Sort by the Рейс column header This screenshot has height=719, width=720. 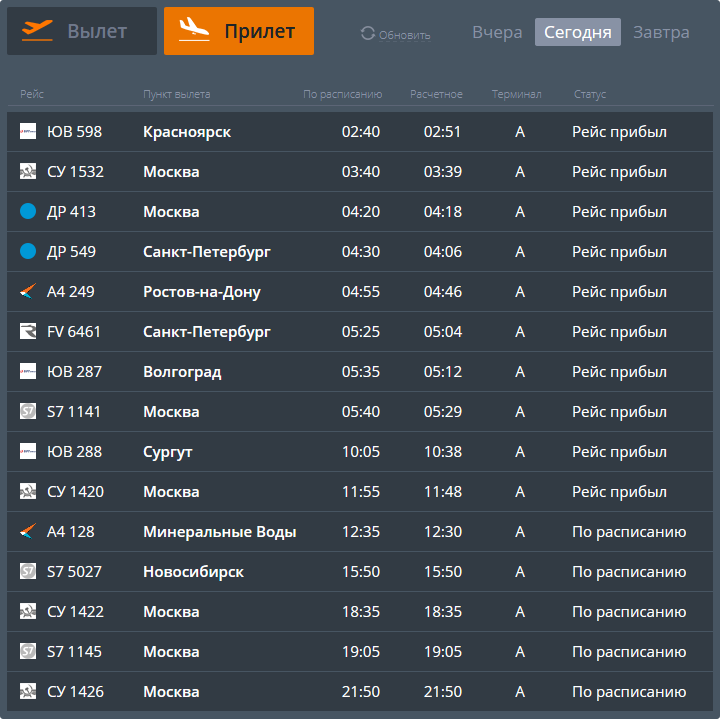pyautogui.click(x=32, y=95)
